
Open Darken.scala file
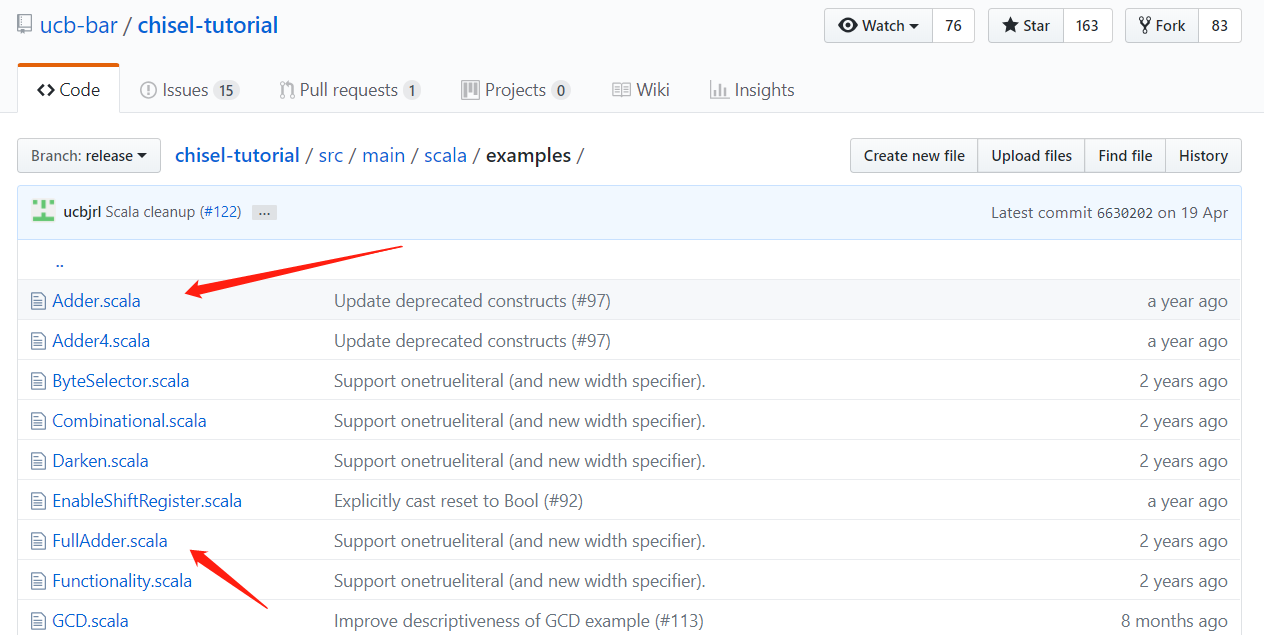pyautogui.click(x=100, y=461)
